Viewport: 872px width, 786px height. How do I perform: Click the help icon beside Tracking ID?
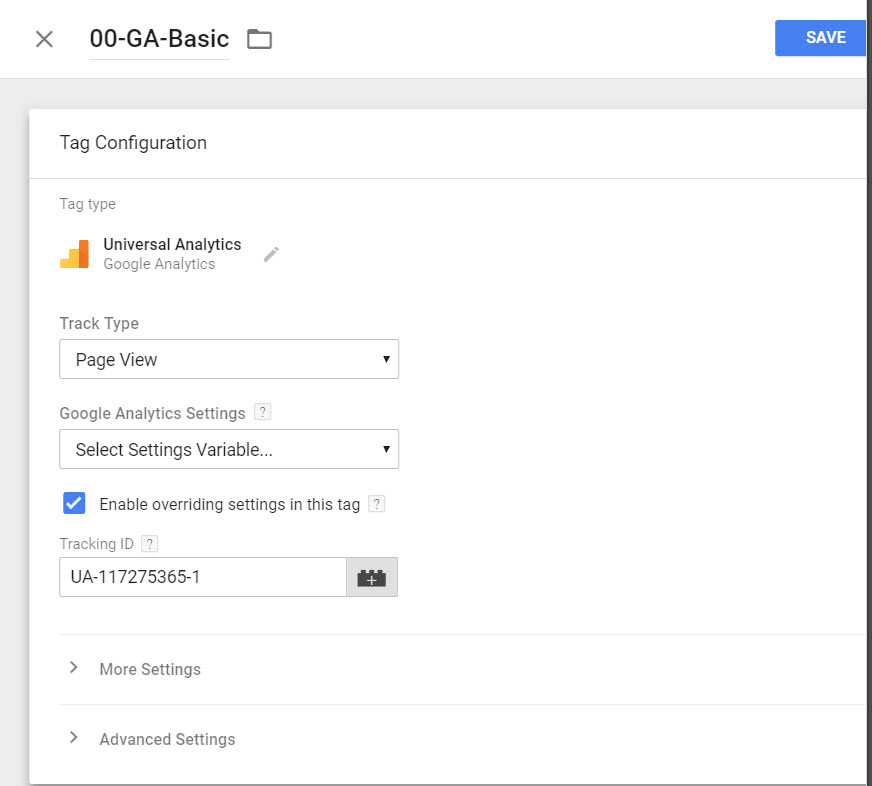pos(149,543)
